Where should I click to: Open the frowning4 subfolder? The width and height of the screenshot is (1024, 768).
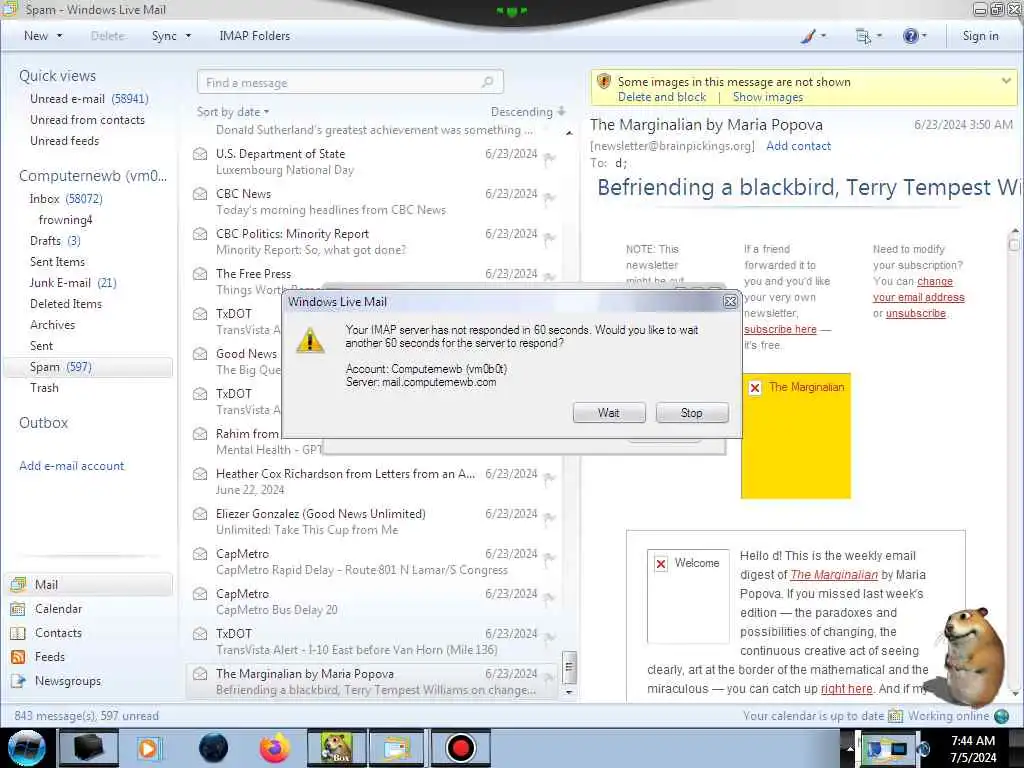[65, 219]
